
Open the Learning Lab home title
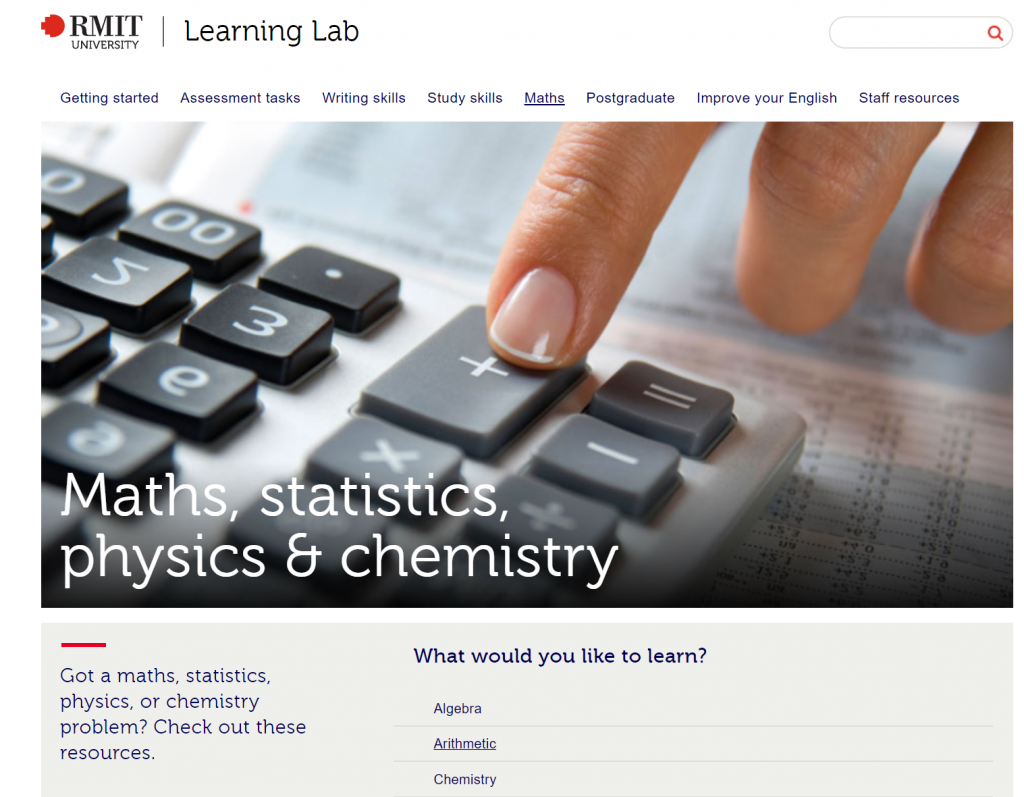tap(271, 32)
